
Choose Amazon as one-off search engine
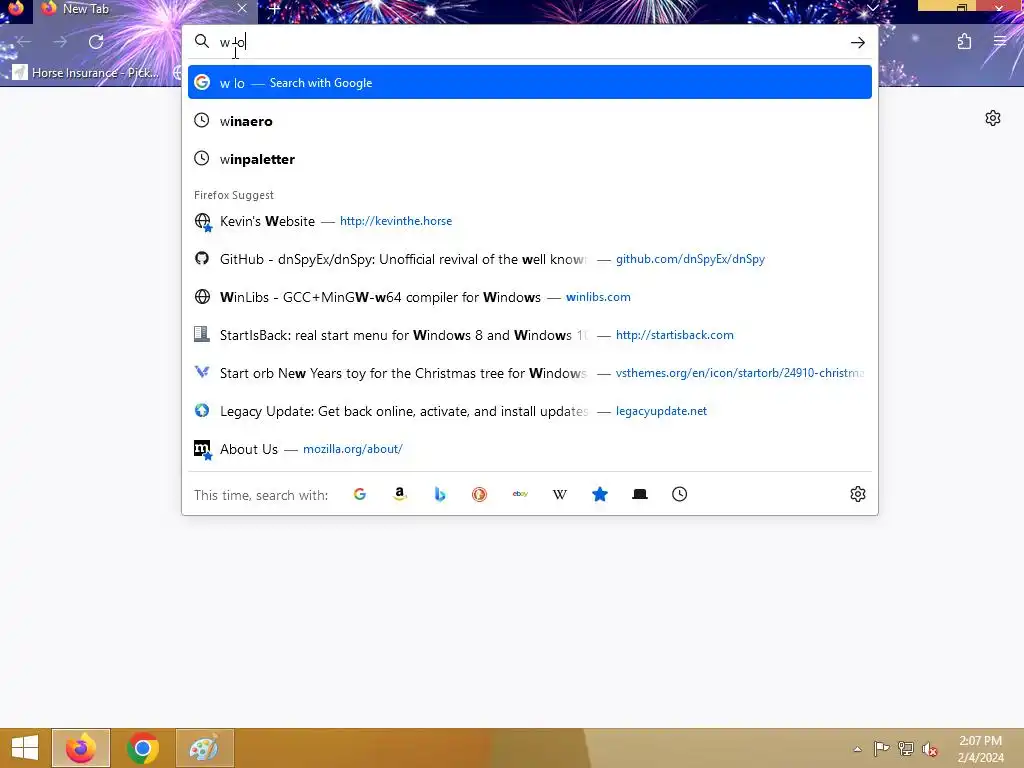(x=400, y=494)
